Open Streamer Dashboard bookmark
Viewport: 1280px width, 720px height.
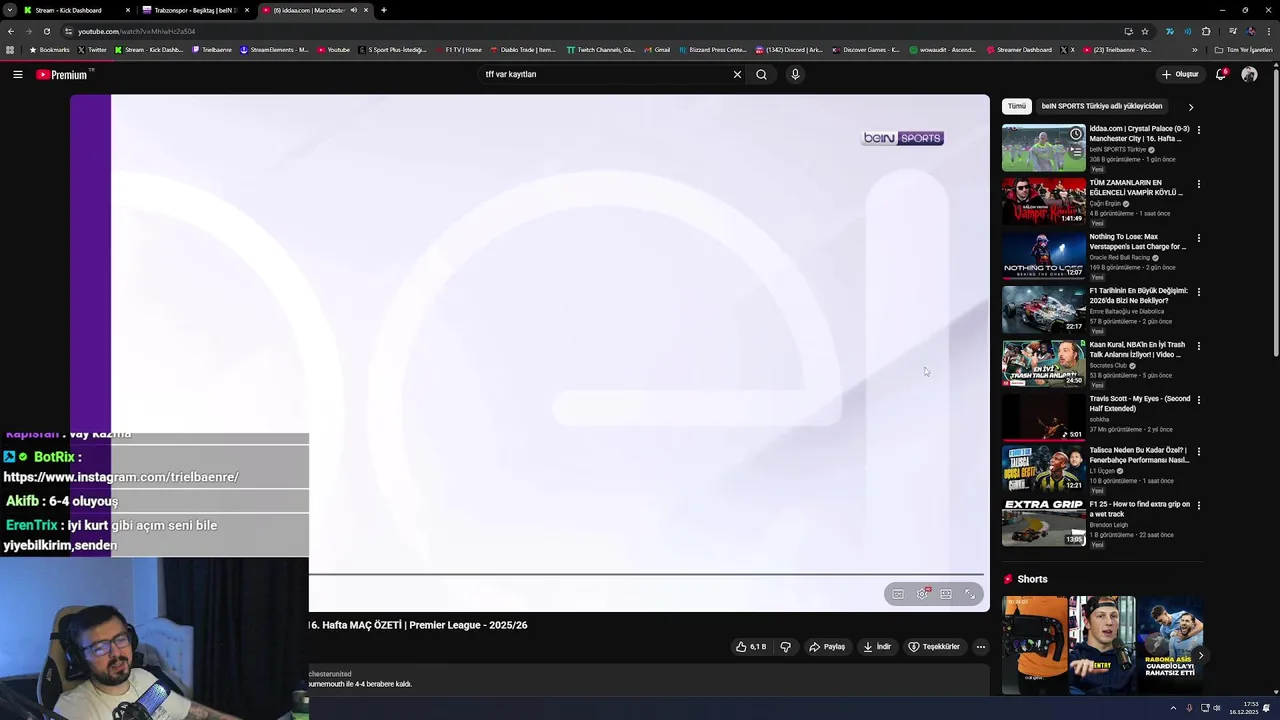pos(1020,50)
